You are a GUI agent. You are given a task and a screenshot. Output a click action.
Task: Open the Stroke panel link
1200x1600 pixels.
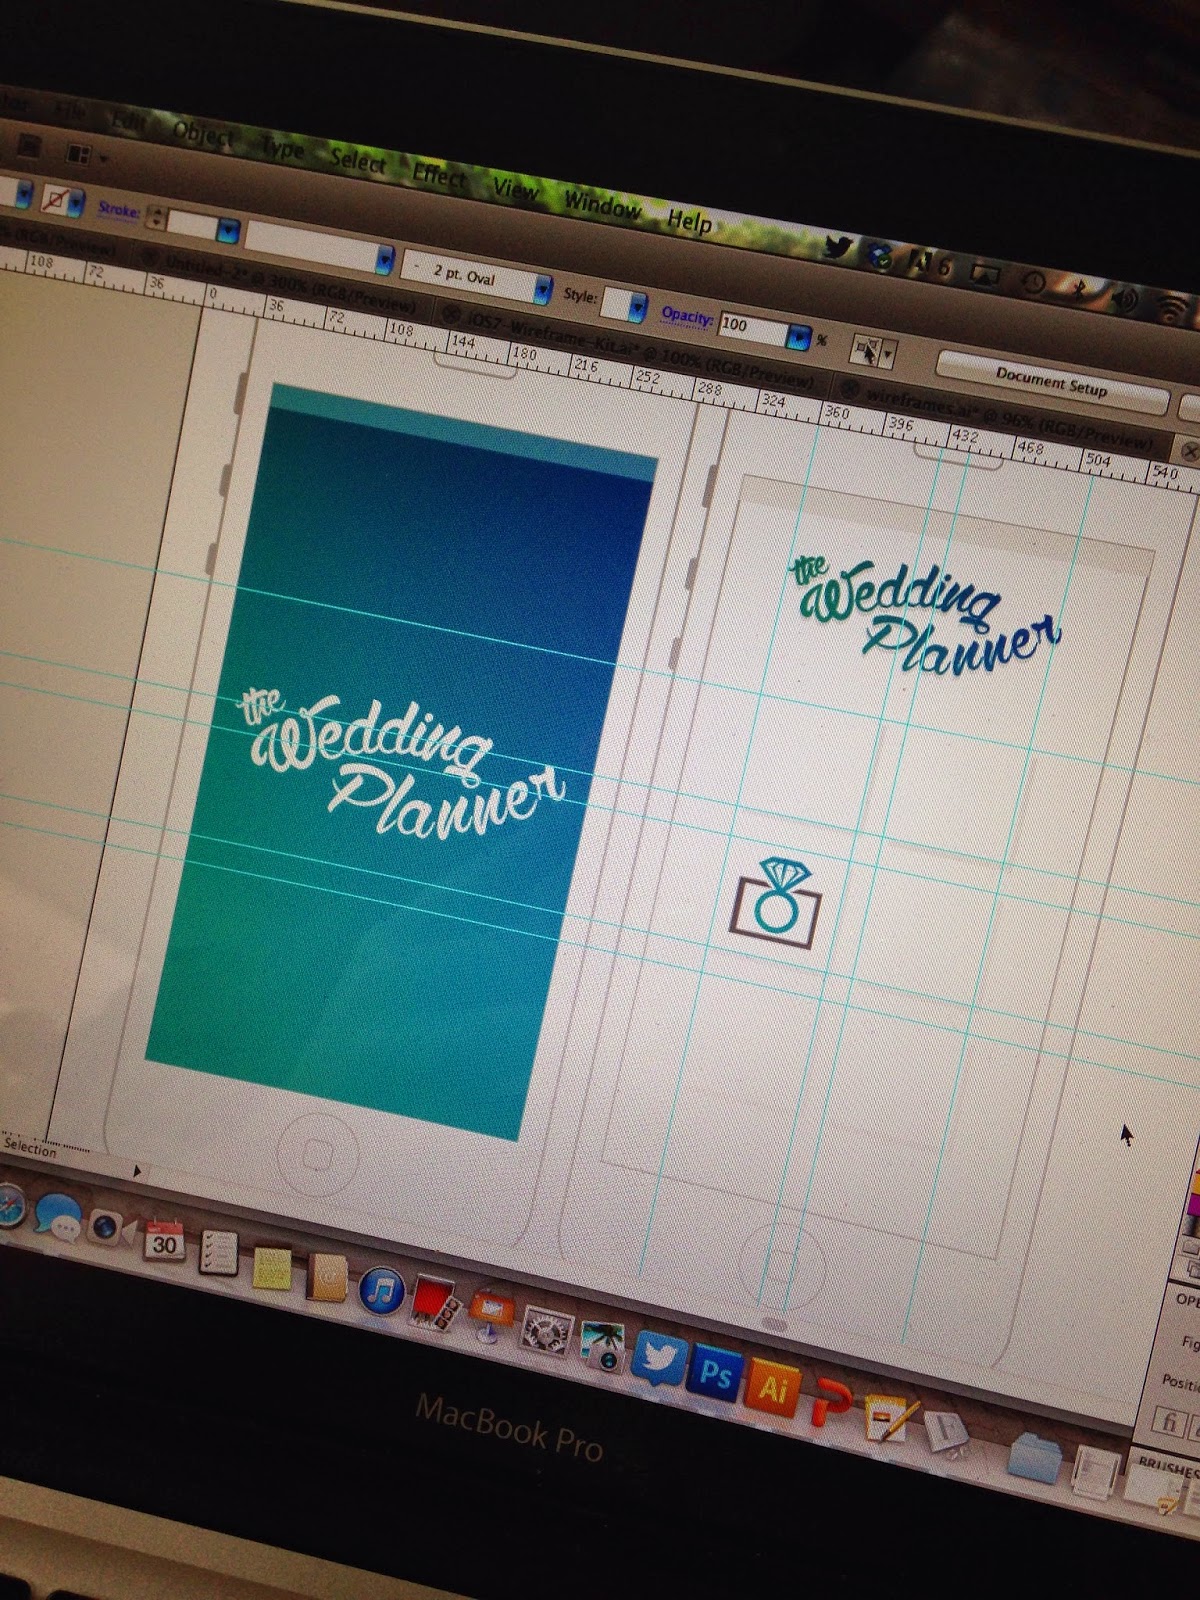click(118, 210)
